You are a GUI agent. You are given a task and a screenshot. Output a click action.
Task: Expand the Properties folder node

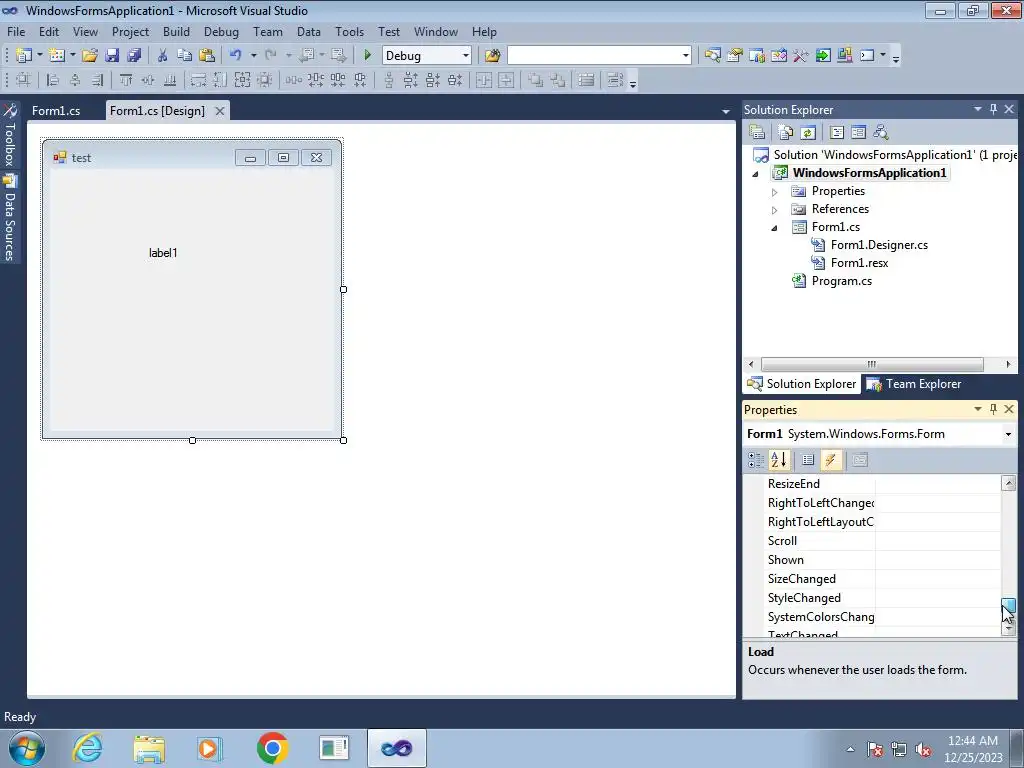(x=775, y=192)
